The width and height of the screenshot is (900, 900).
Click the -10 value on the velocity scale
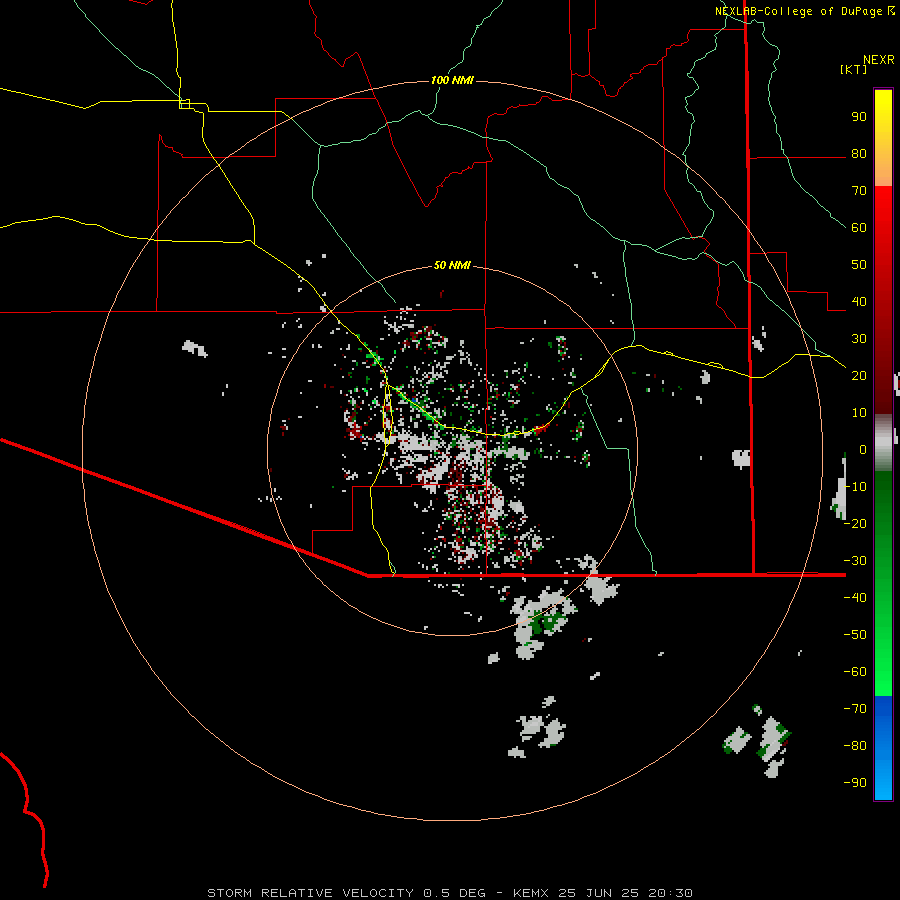pos(855,487)
